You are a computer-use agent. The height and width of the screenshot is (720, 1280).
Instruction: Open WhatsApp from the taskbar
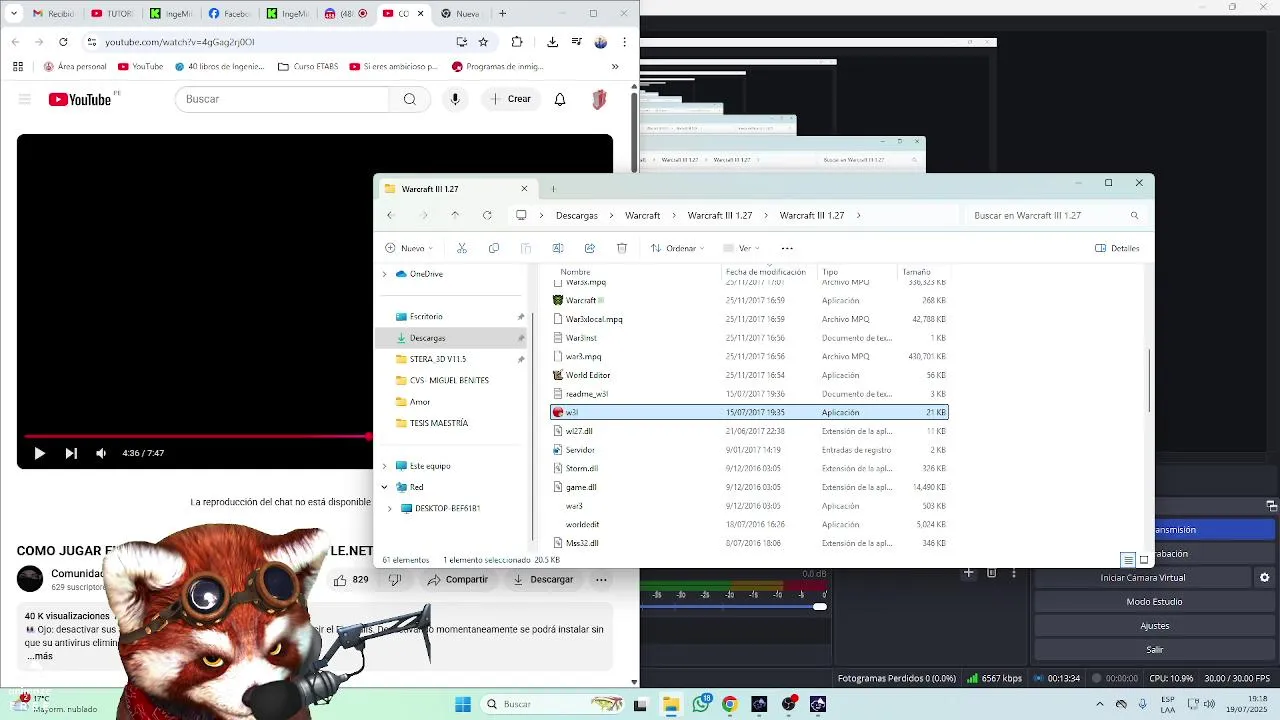701,704
